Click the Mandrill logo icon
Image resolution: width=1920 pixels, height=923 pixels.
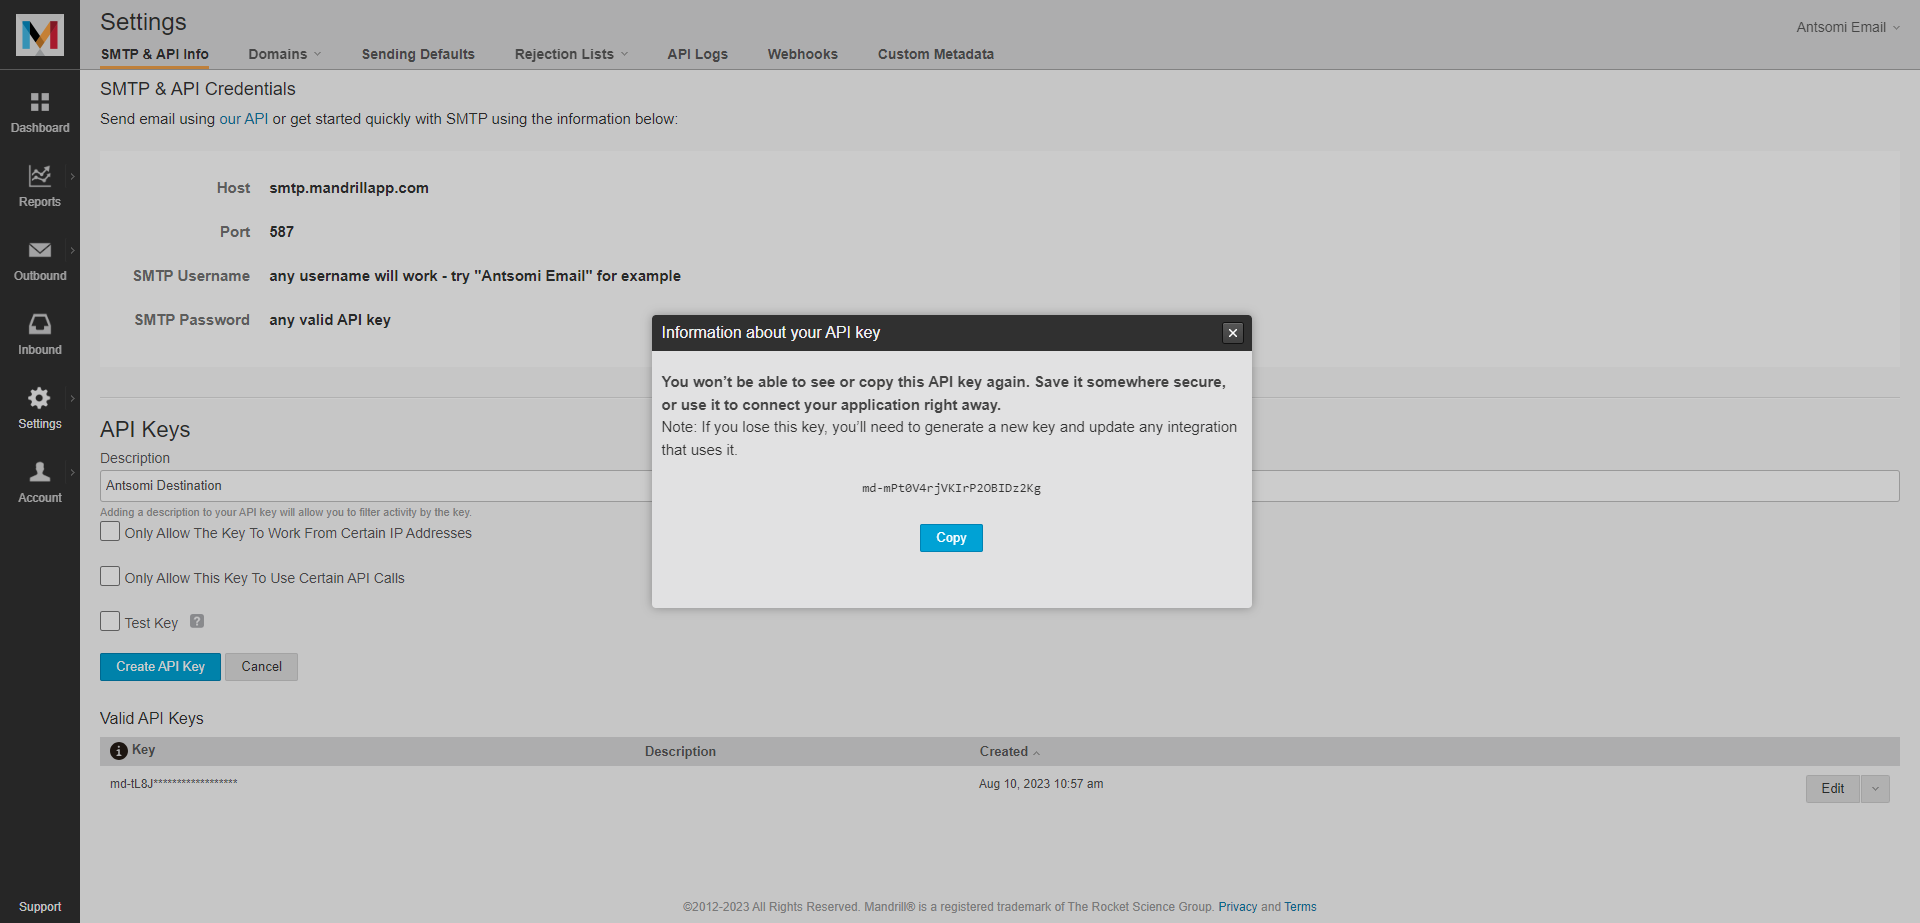pos(40,35)
